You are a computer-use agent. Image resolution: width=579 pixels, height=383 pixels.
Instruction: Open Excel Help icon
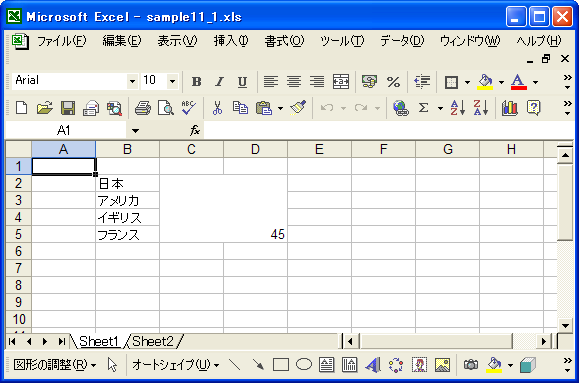coord(533,108)
